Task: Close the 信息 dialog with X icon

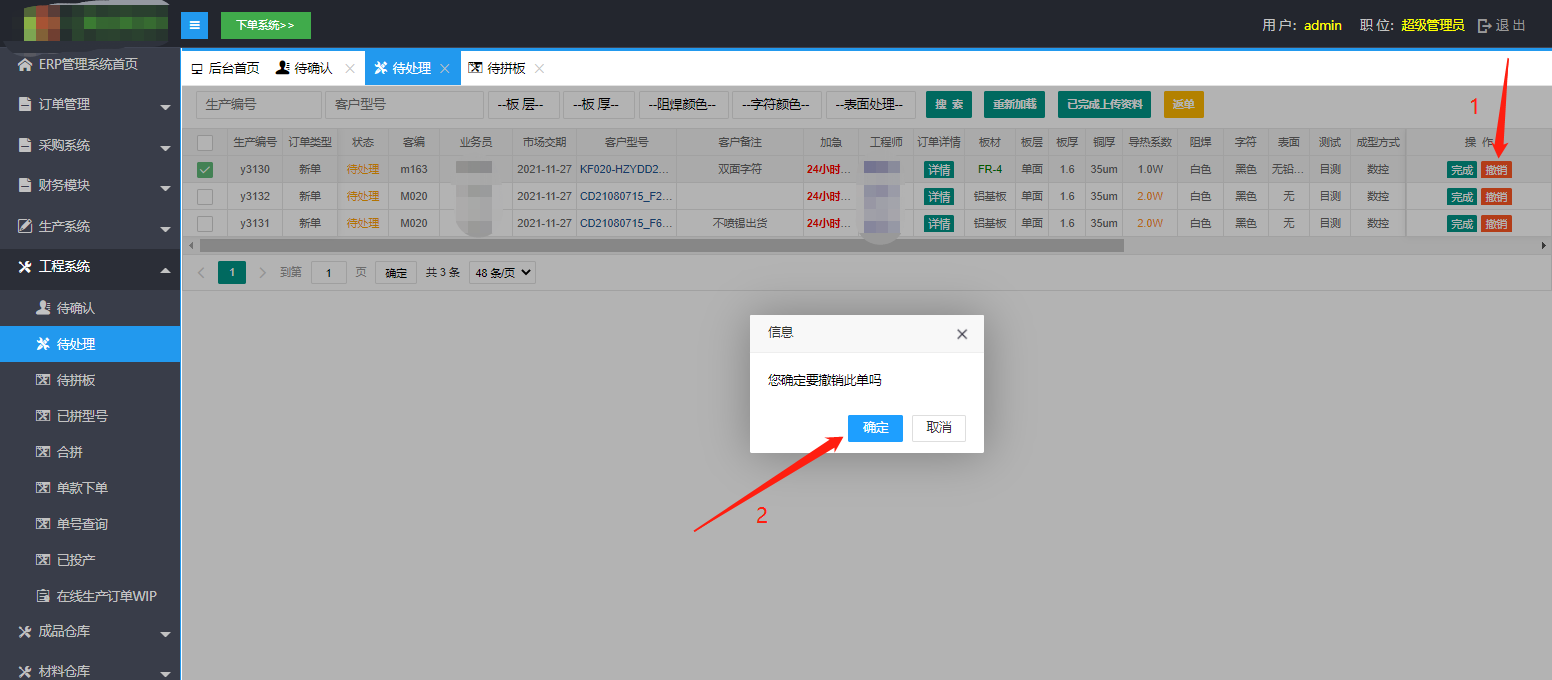Action: click(962, 334)
